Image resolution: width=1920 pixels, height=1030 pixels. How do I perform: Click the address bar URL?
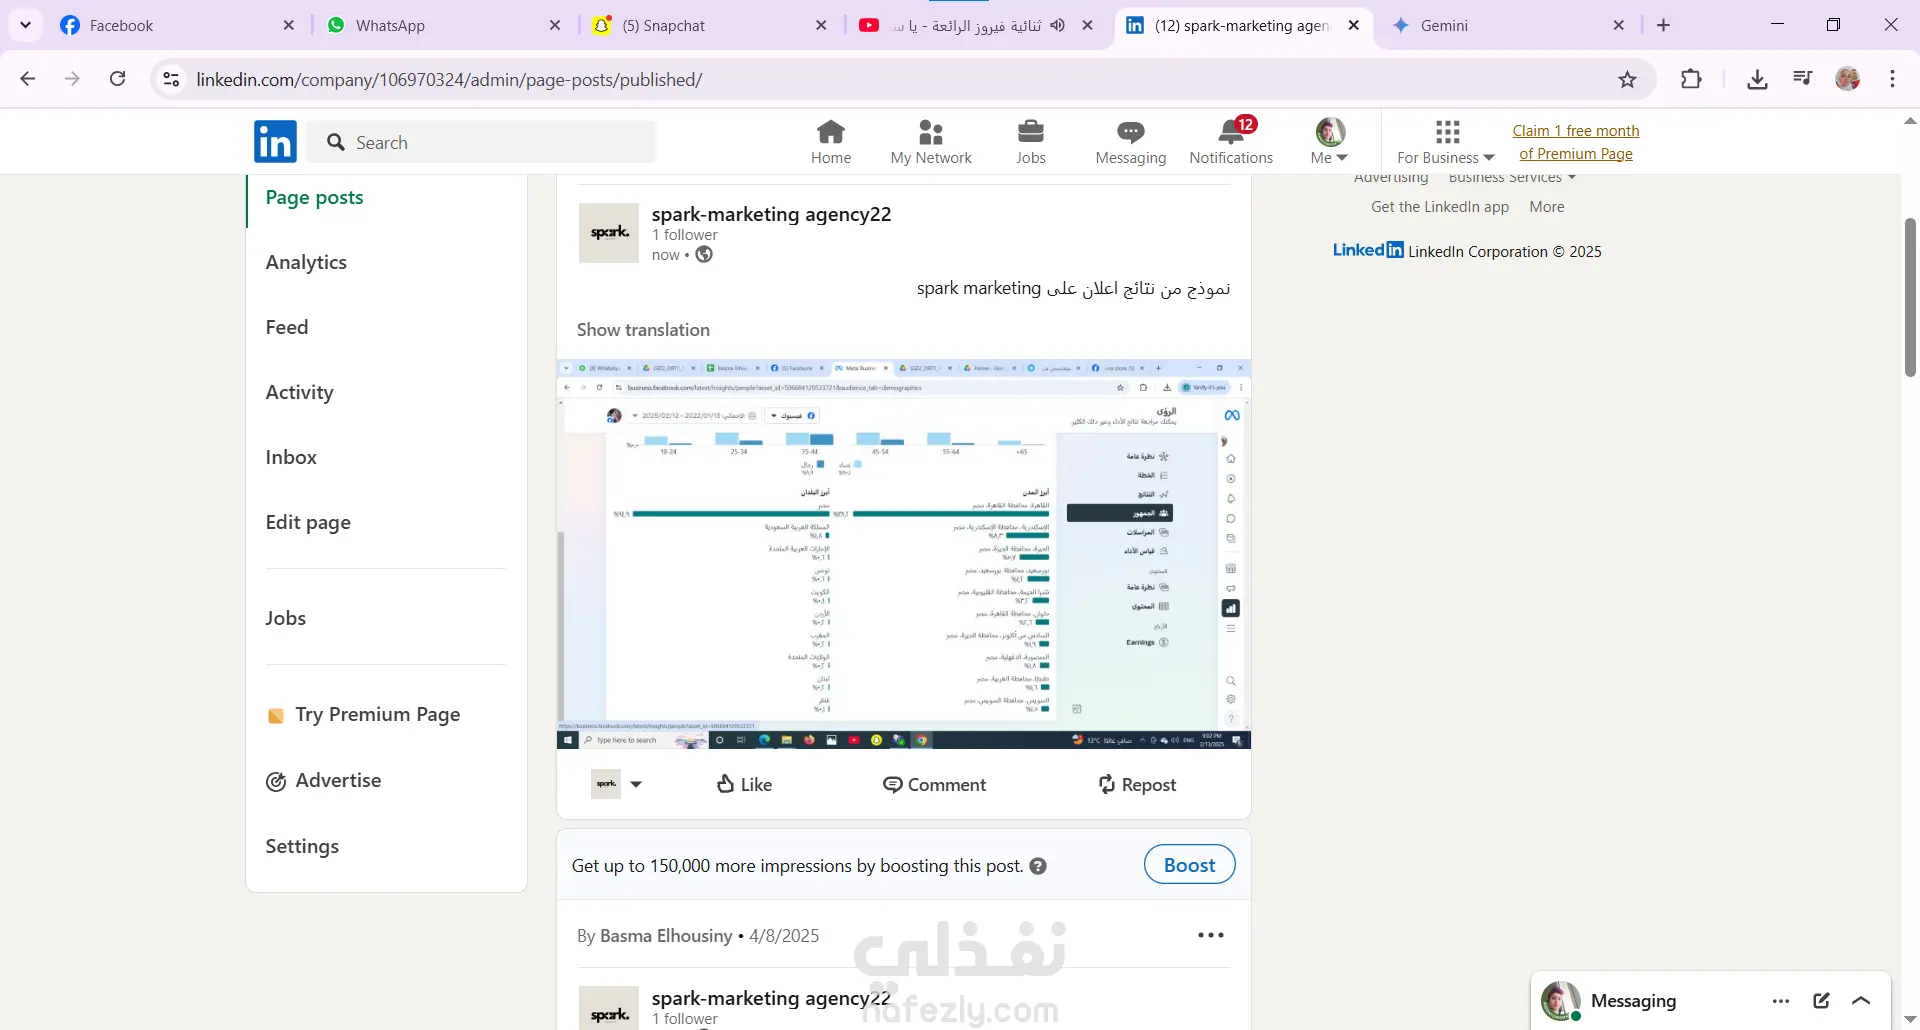click(x=449, y=80)
